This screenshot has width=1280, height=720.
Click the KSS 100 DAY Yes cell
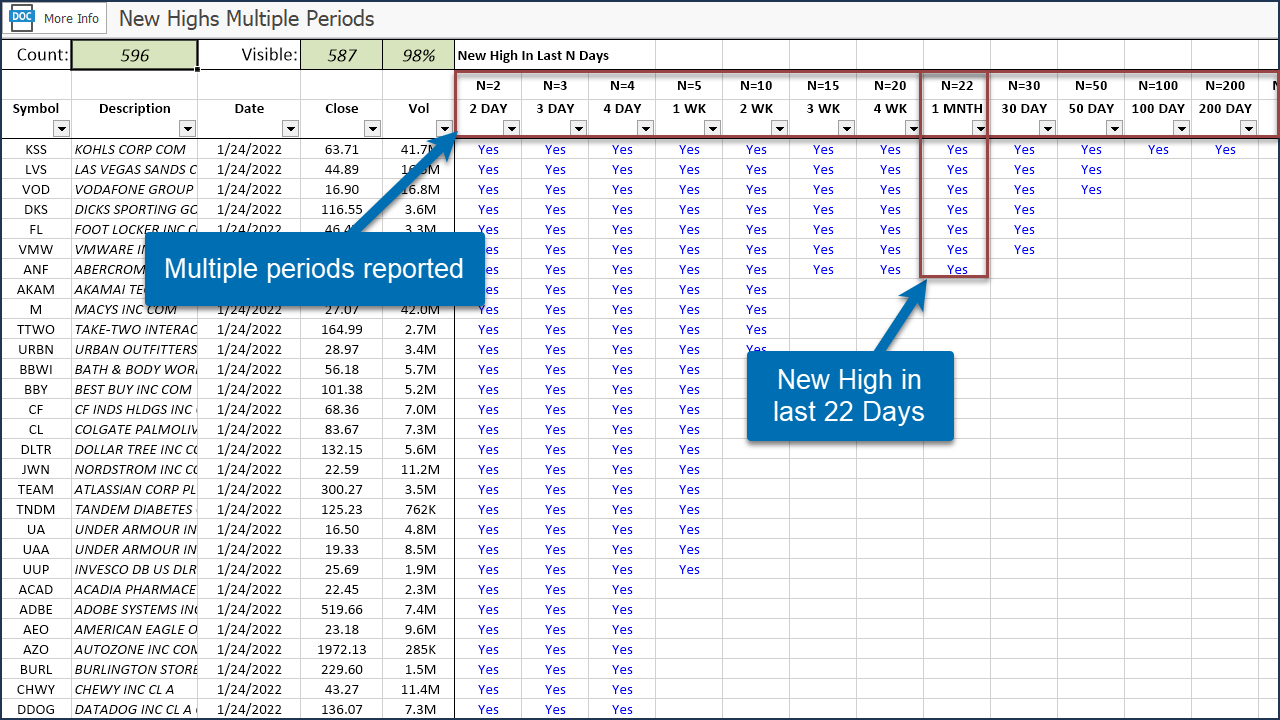[x=1158, y=150]
